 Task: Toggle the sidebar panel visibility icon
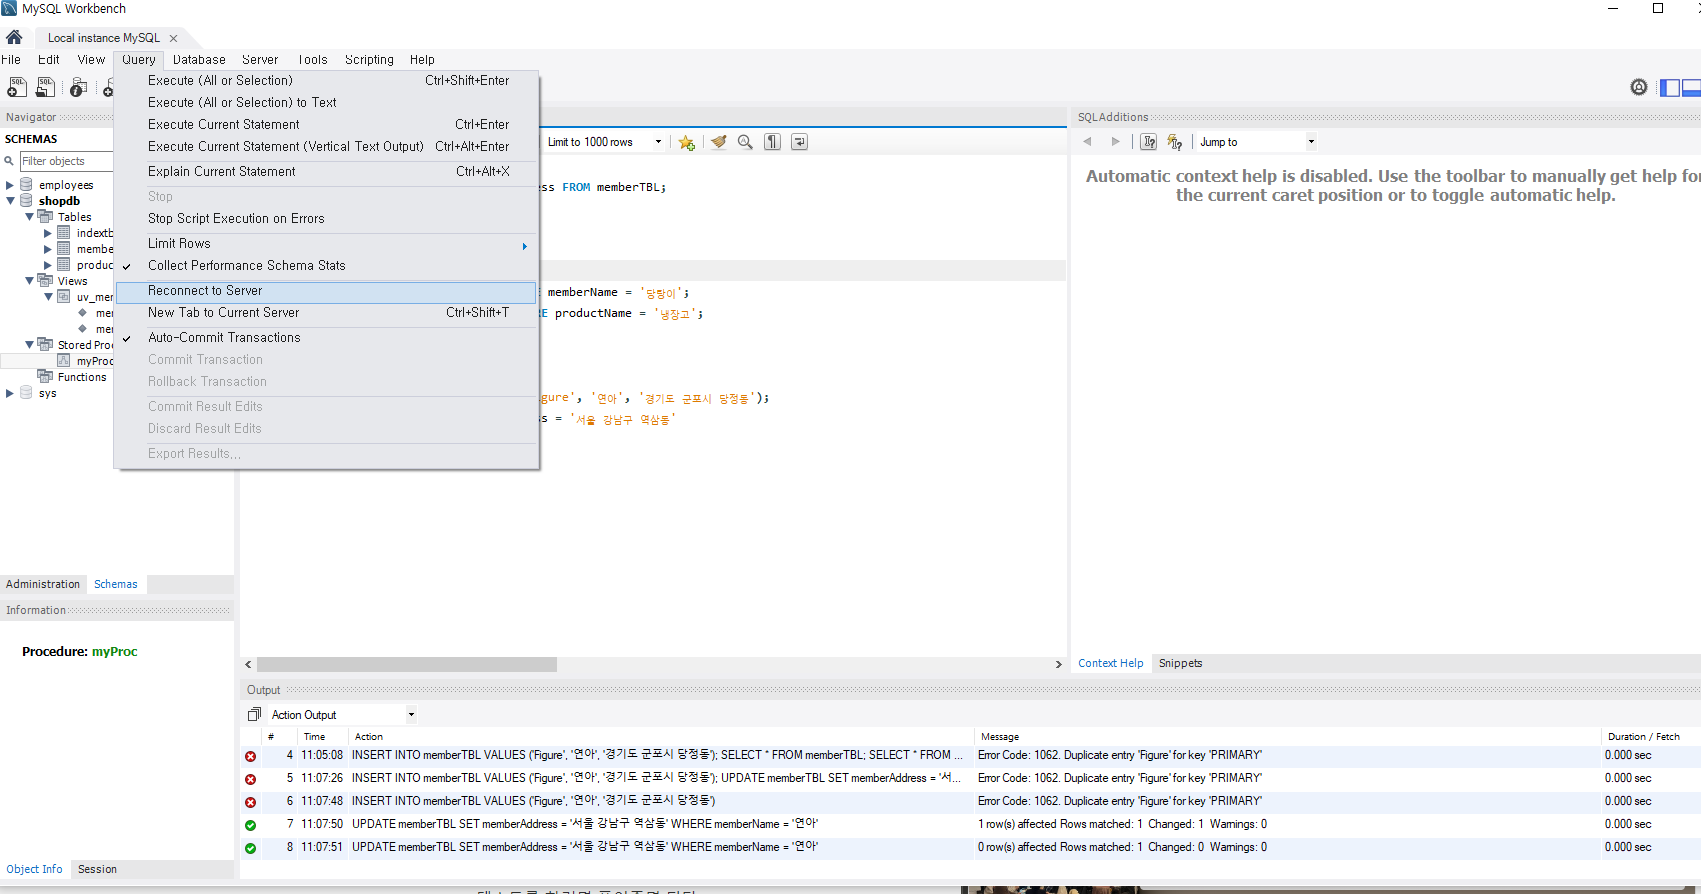pos(1669,88)
